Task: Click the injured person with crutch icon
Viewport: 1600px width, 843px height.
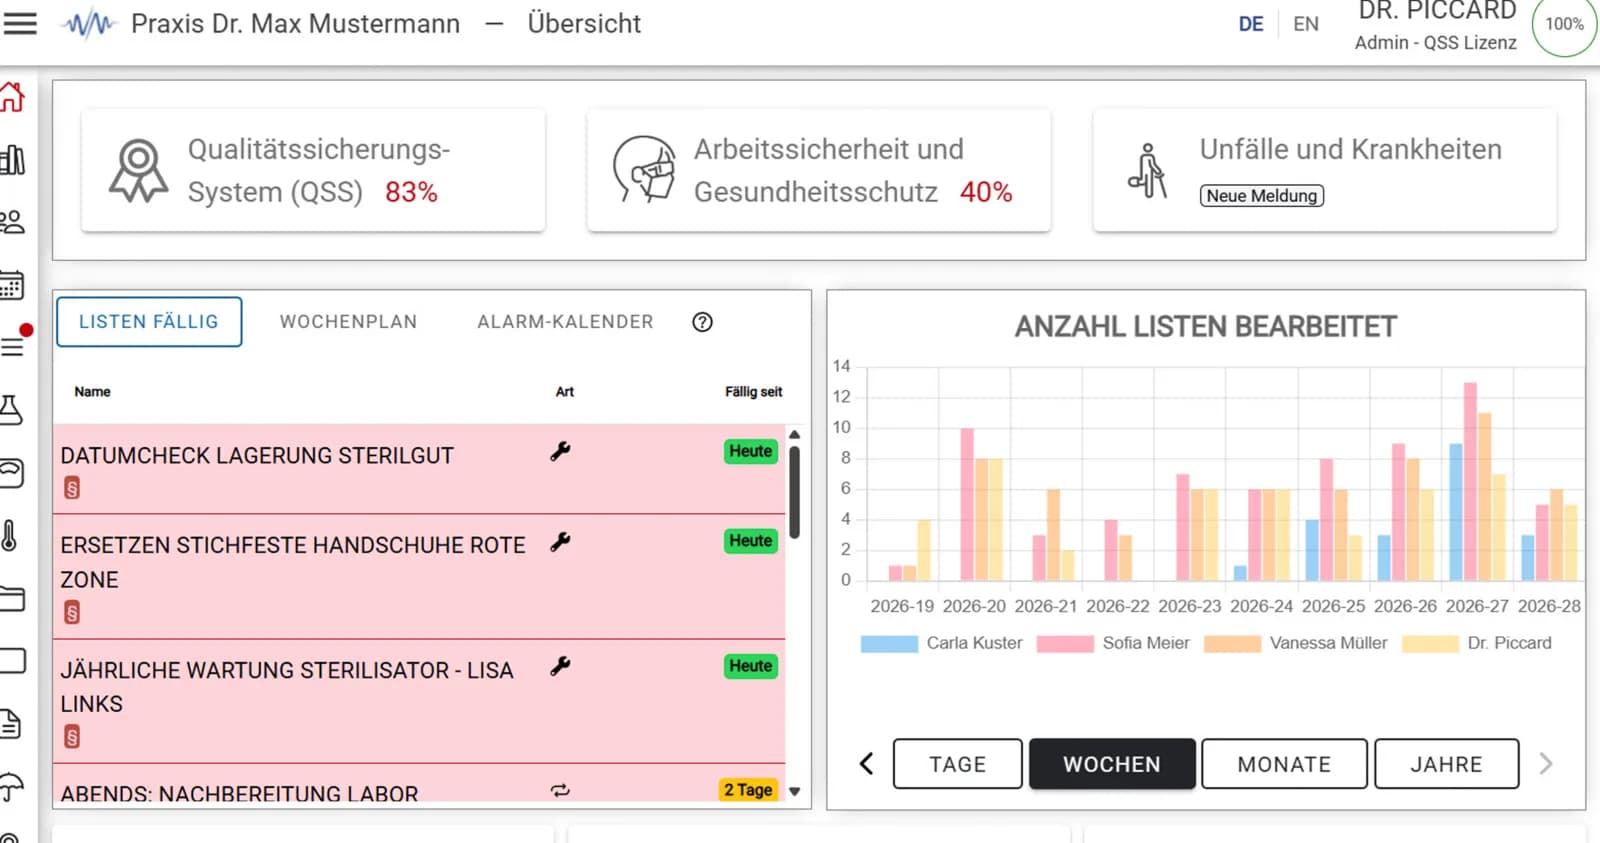Action: 1148,170
